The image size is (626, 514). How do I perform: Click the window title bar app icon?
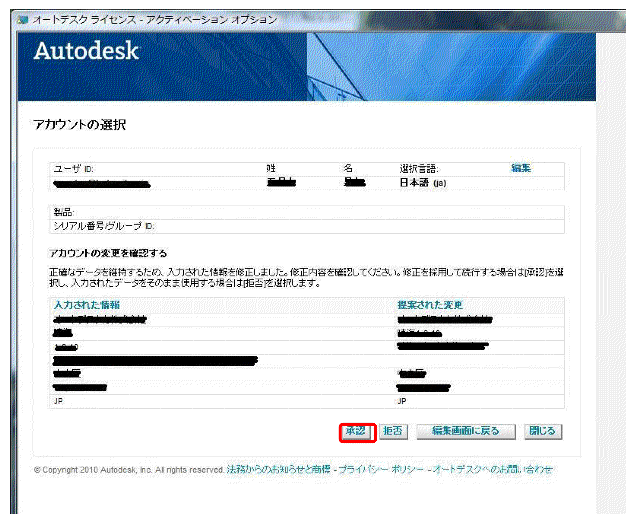click(x=23, y=20)
